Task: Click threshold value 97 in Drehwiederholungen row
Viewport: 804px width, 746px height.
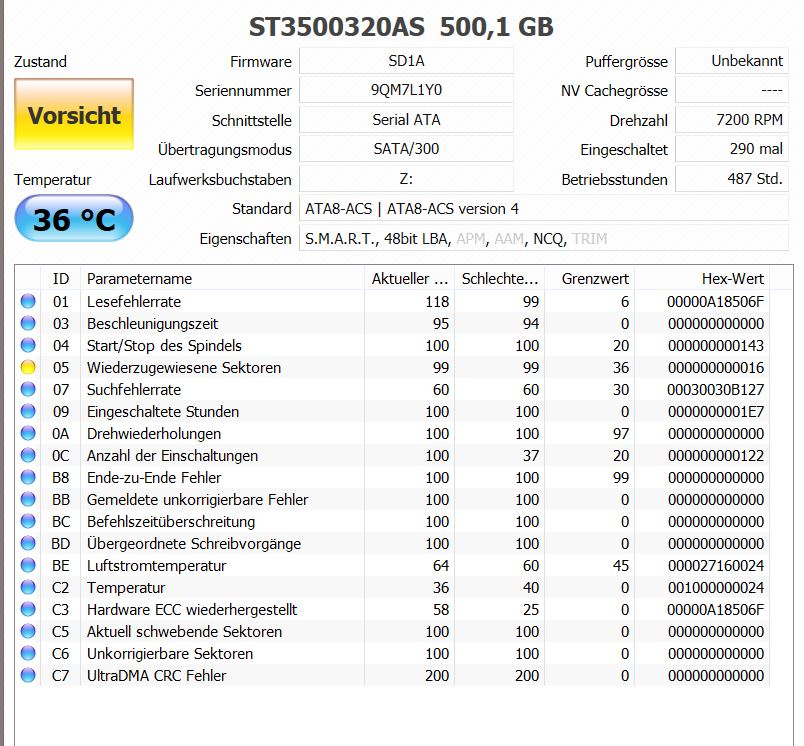Action: pyautogui.click(x=620, y=434)
